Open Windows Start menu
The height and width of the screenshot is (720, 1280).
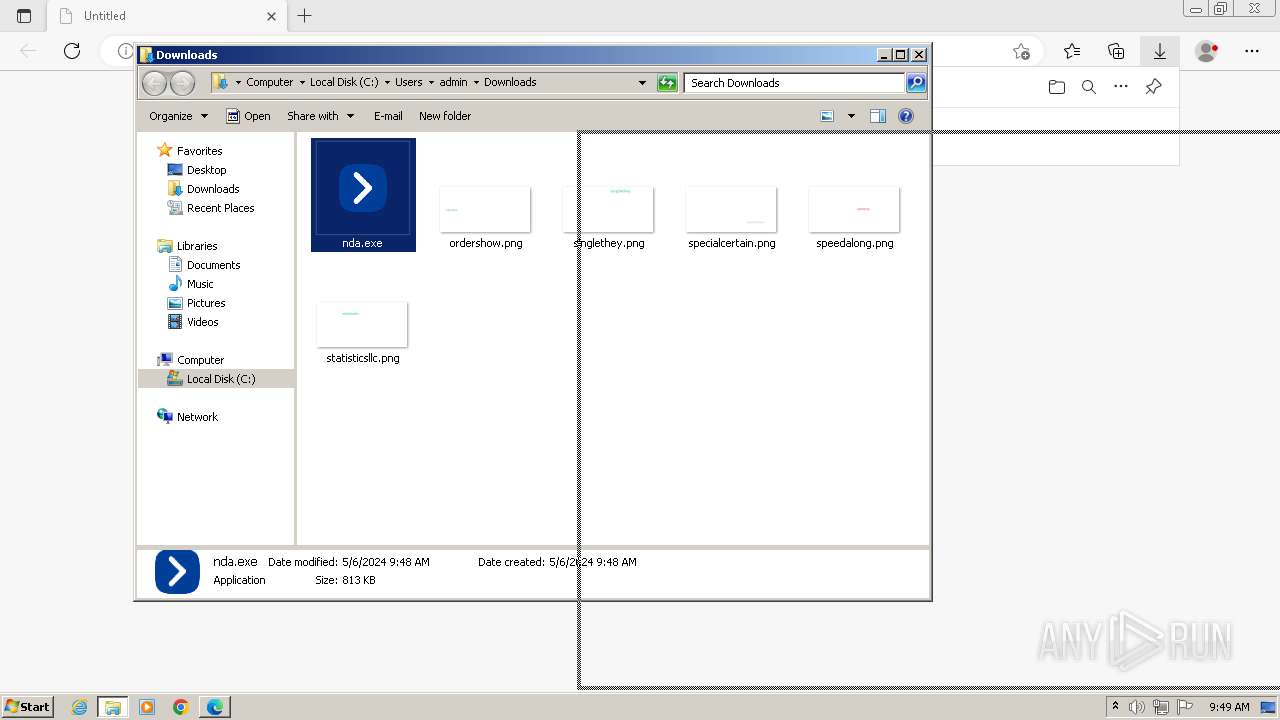pyautogui.click(x=27, y=706)
